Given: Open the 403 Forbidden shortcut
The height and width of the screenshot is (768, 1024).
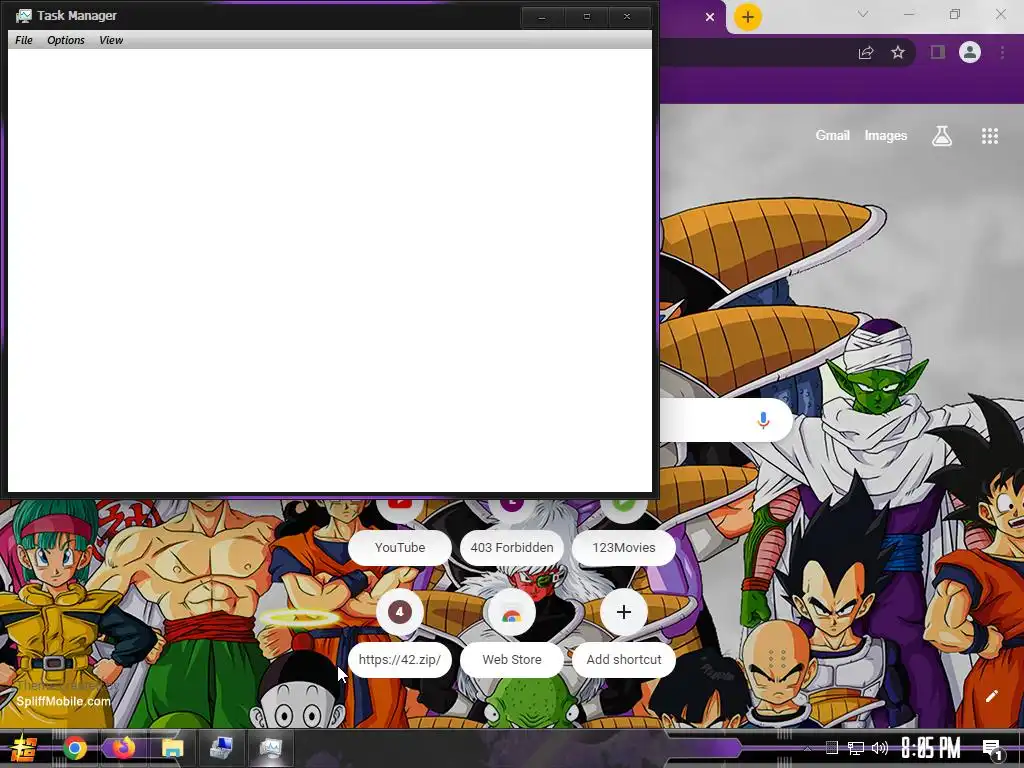Looking at the screenshot, I should pyautogui.click(x=511, y=547).
